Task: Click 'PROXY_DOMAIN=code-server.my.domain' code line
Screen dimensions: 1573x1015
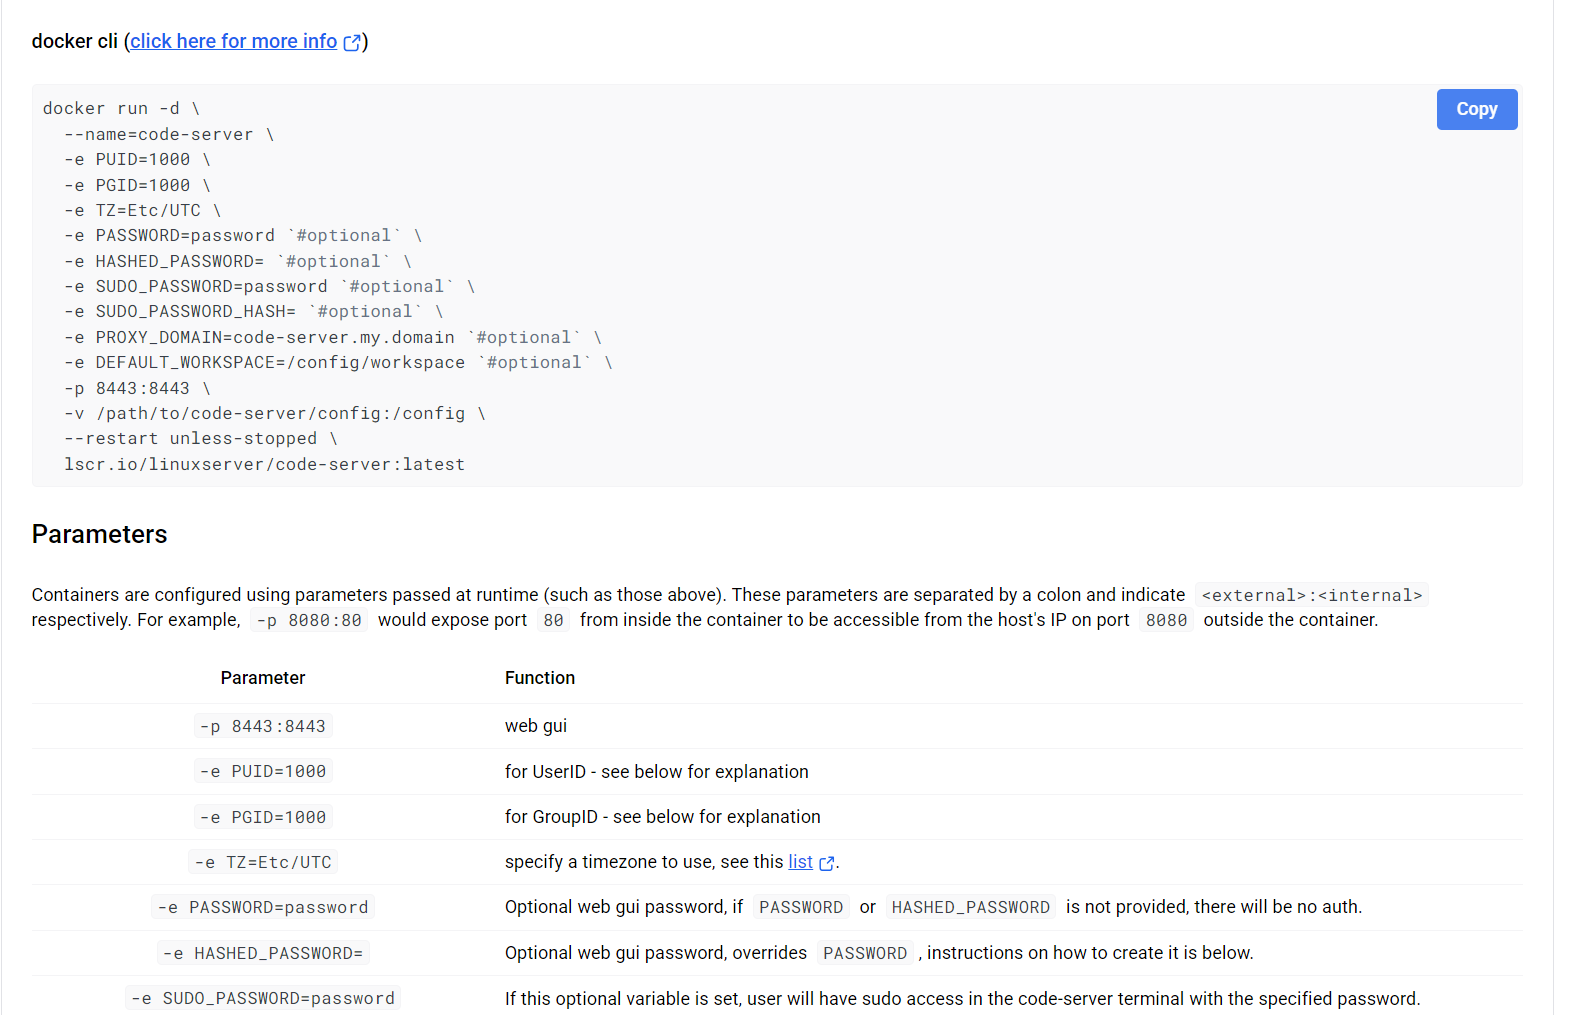Action: [x=333, y=337]
